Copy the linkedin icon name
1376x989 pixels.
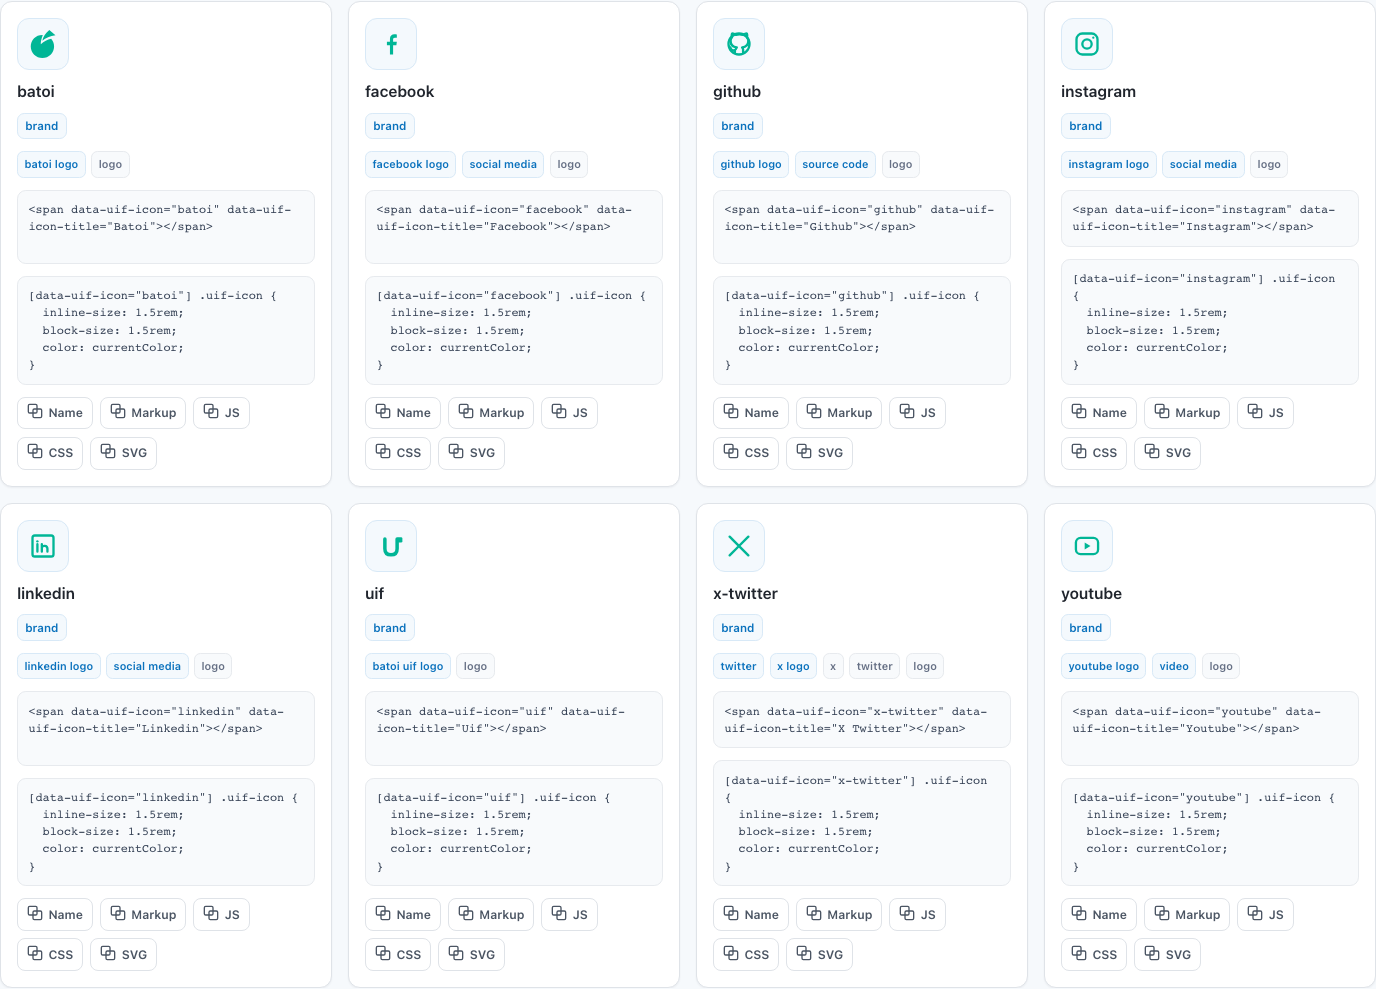[55, 915]
